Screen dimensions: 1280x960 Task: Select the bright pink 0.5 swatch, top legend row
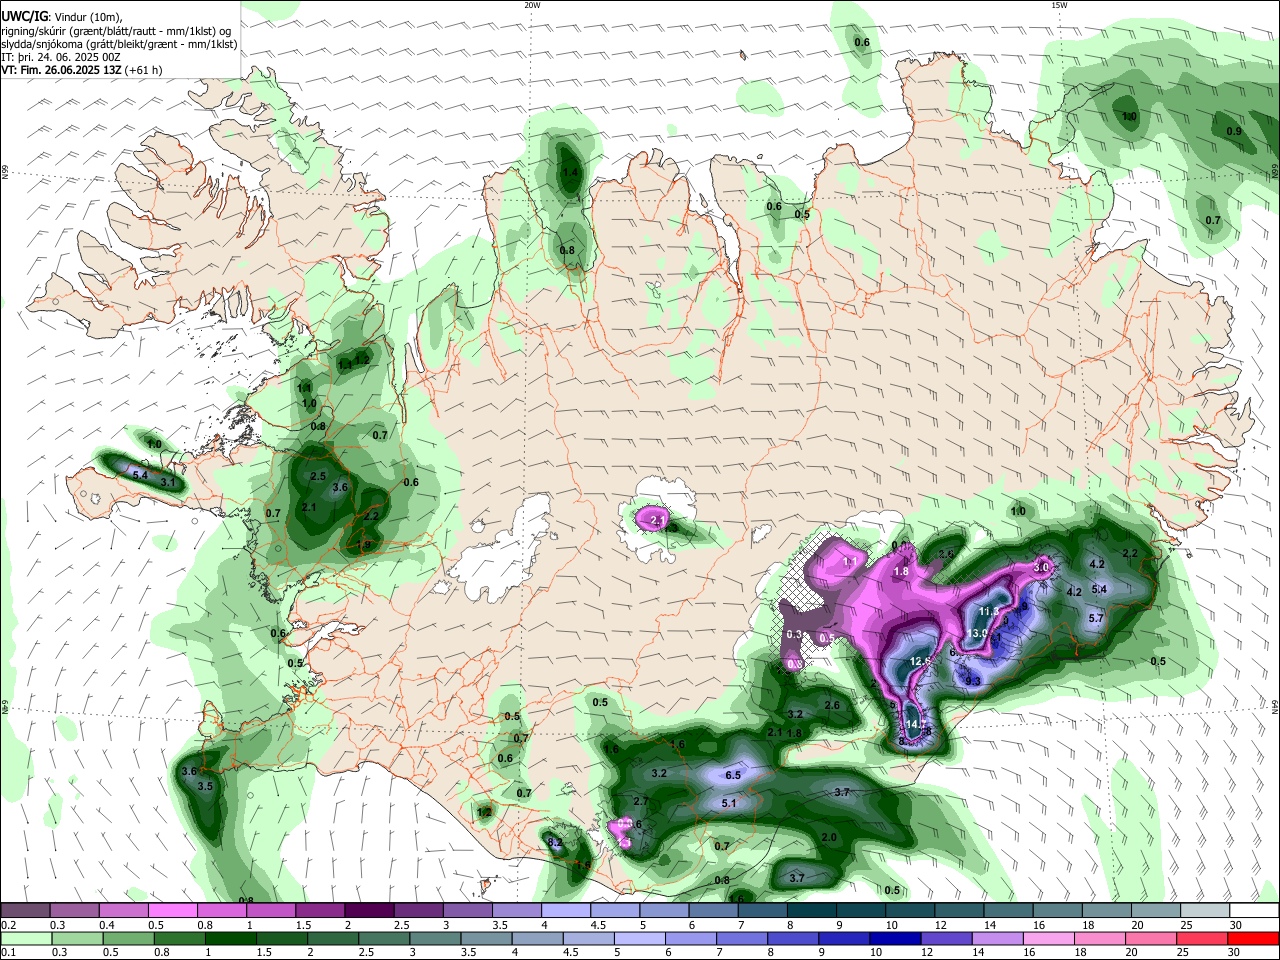(x=172, y=911)
